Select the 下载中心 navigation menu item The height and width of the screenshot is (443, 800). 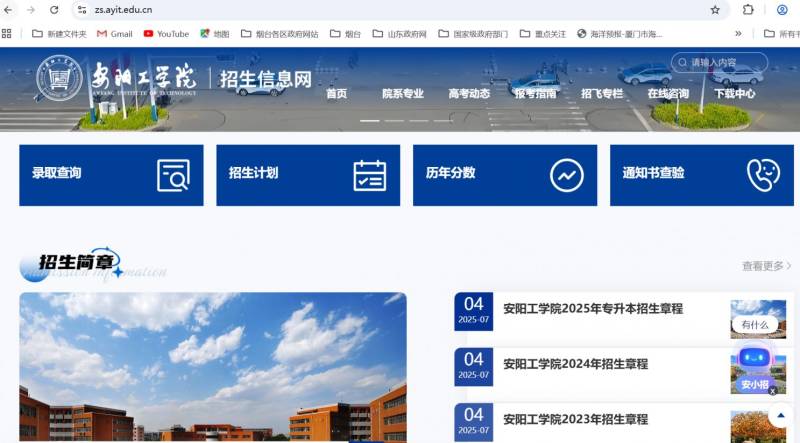point(734,94)
